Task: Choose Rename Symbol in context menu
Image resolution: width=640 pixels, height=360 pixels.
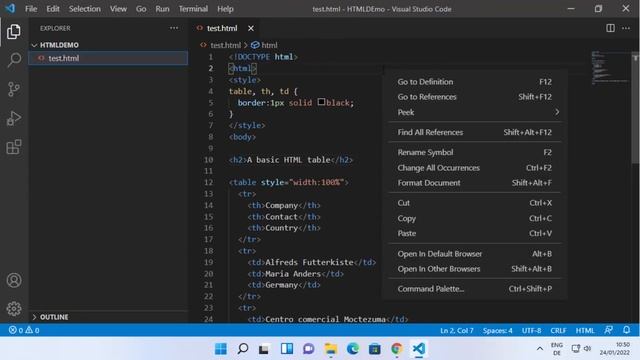Action: (475, 152)
